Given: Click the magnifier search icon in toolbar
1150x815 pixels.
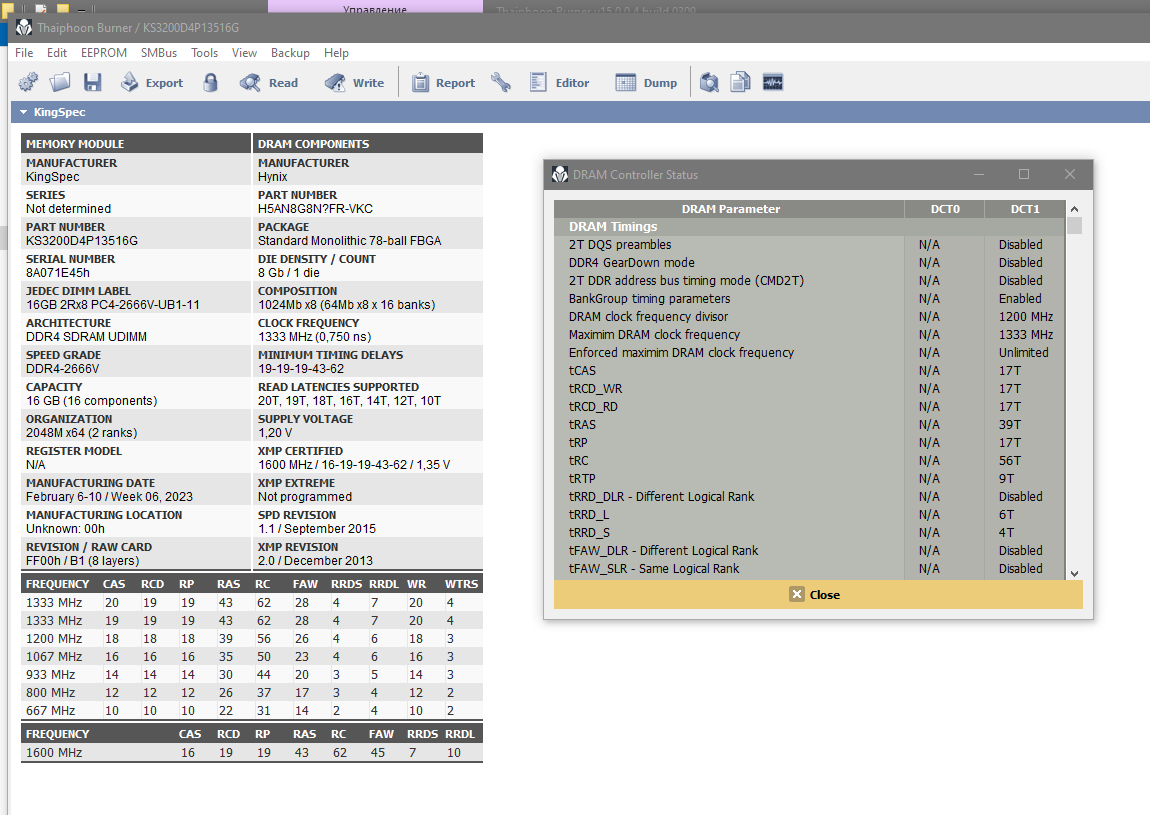Looking at the screenshot, I should tap(709, 83).
